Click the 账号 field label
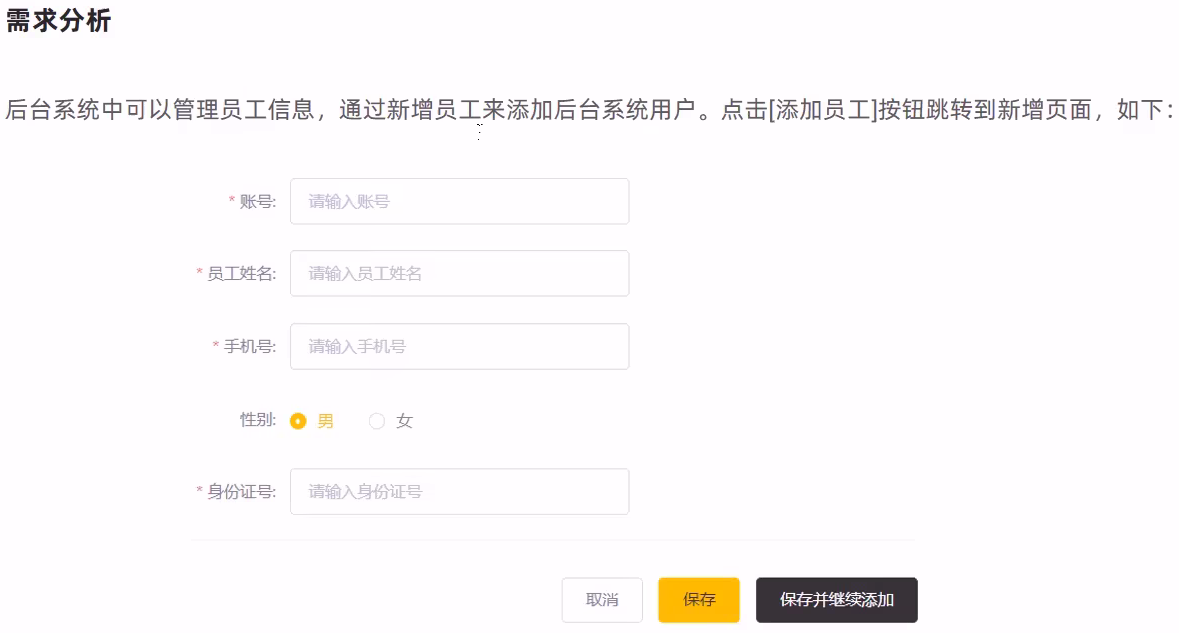The width and height of the screenshot is (1179, 633). point(258,201)
